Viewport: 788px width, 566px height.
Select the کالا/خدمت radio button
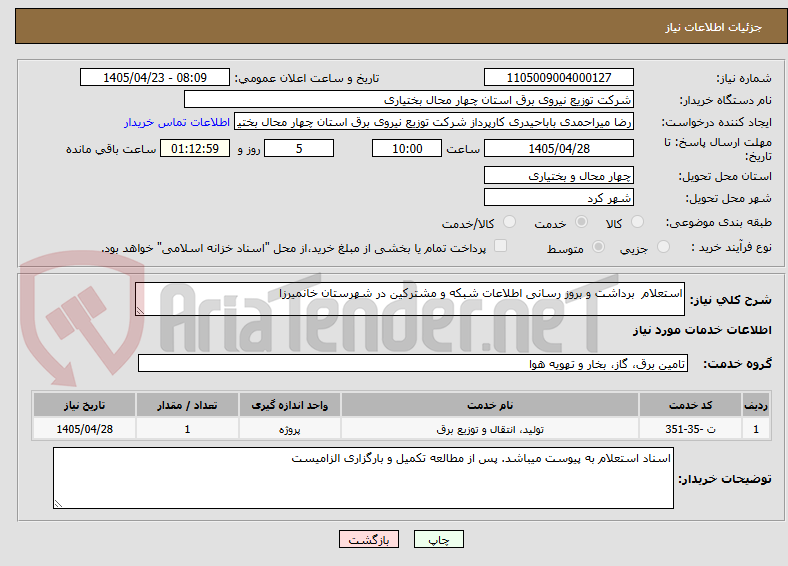point(510,222)
